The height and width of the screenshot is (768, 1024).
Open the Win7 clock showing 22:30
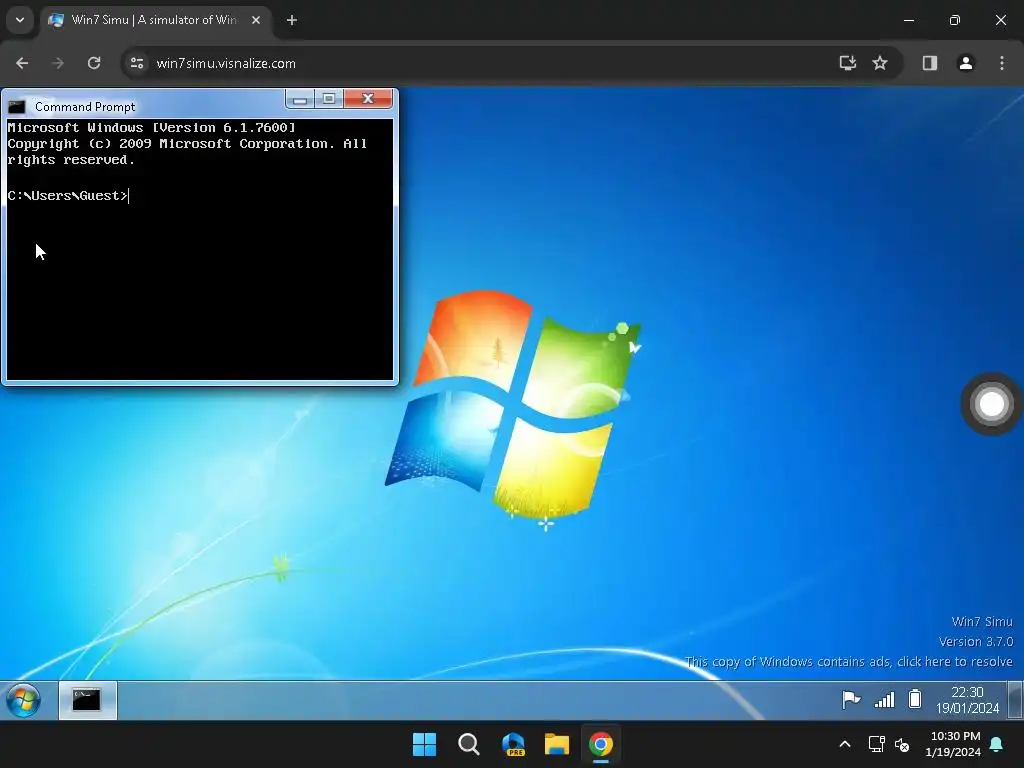click(x=967, y=700)
